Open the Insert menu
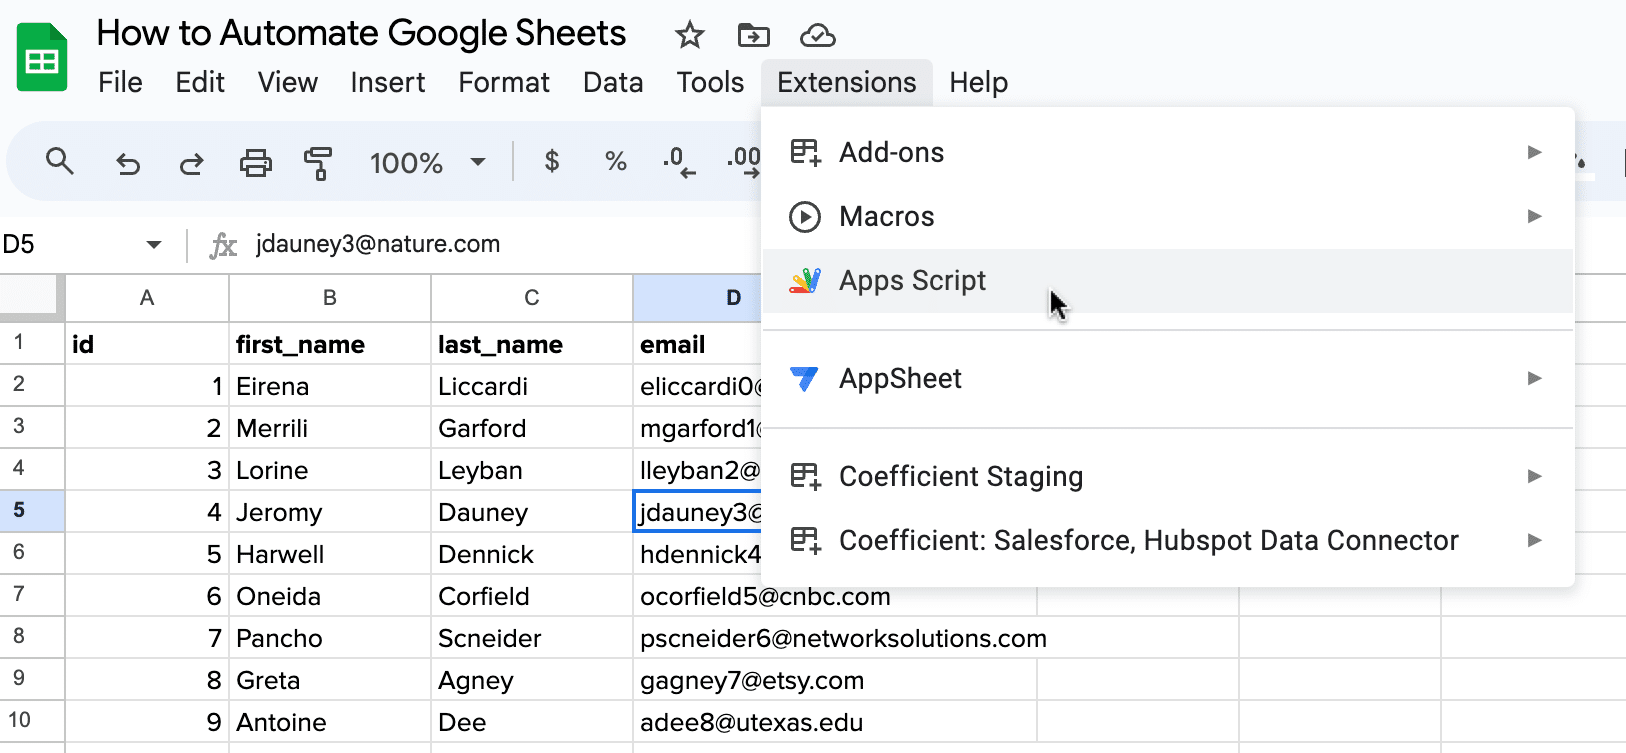This screenshot has width=1626, height=753. tap(388, 82)
